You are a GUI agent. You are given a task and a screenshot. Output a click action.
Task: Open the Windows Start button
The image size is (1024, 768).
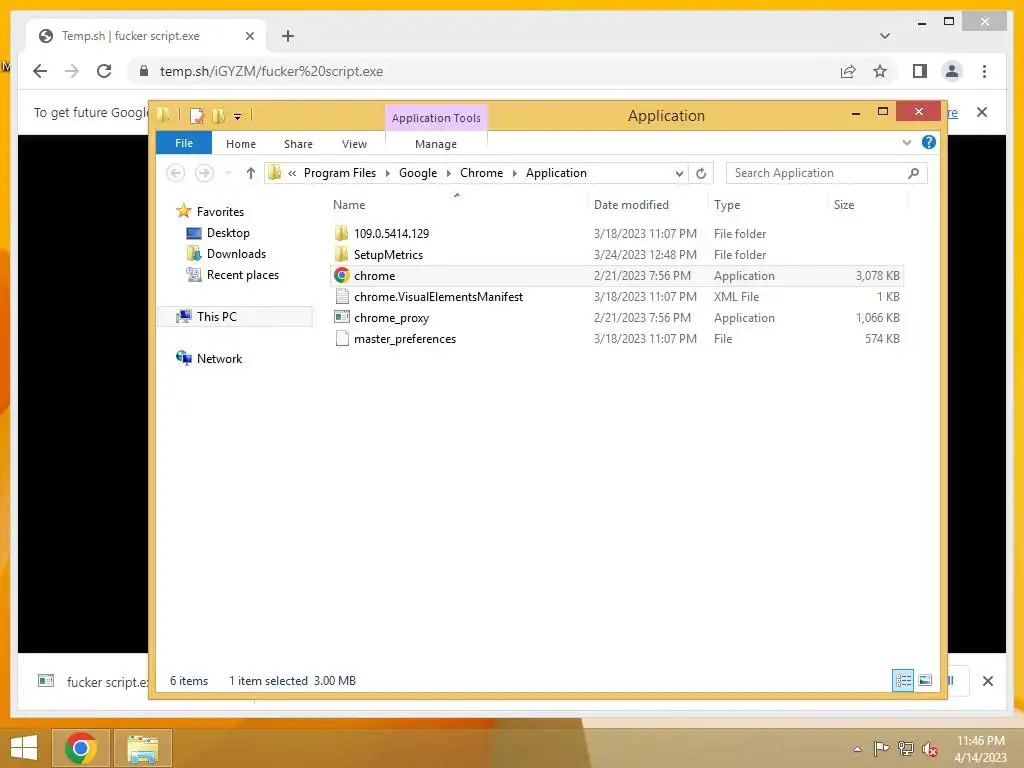(24, 748)
